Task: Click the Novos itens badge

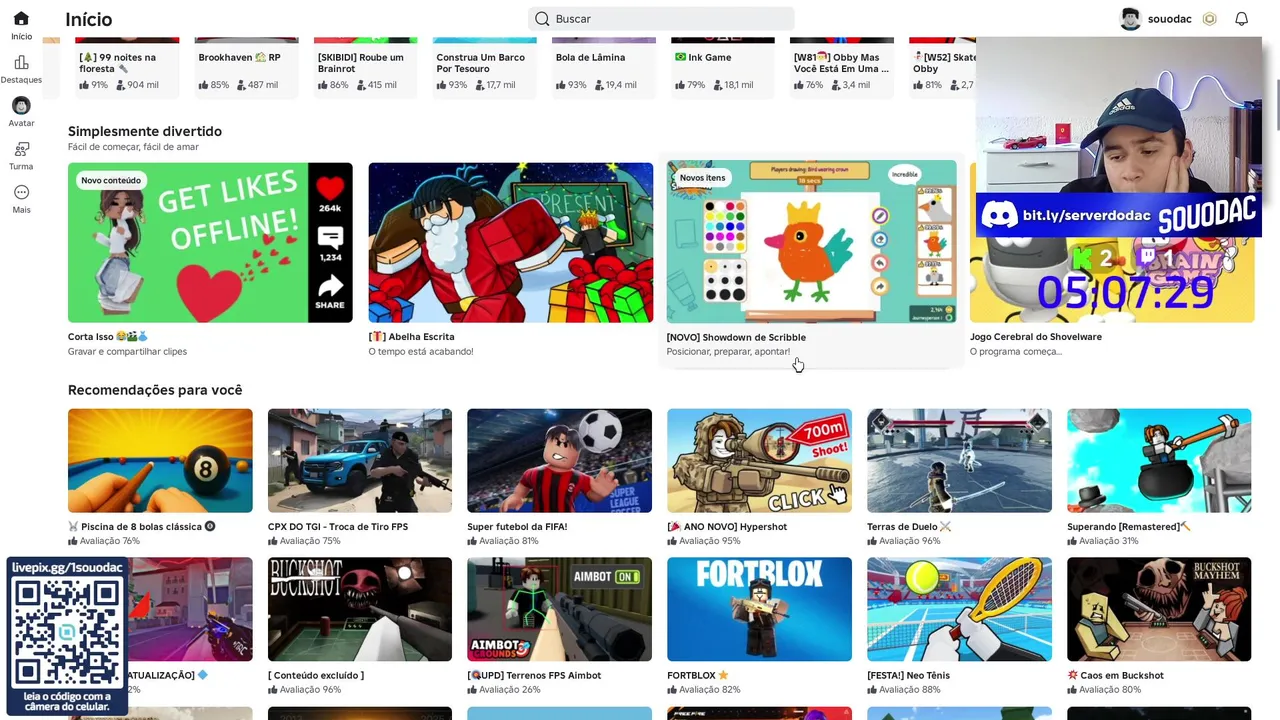Action: click(x=702, y=178)
